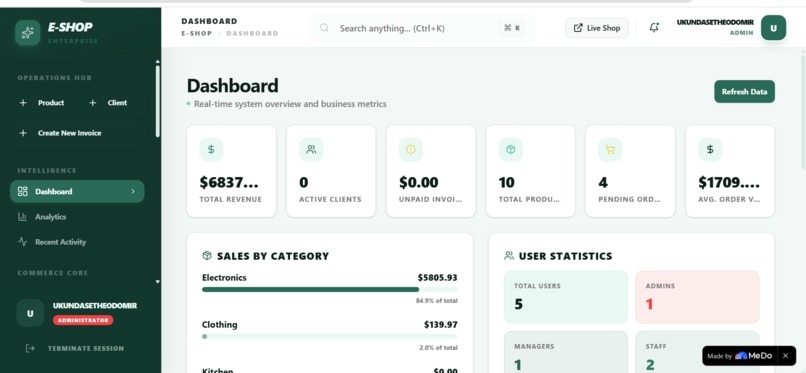This screenshot has height=373, width=806.
Task: Click the Clothing sales progress bar
Action: (329, 337)
